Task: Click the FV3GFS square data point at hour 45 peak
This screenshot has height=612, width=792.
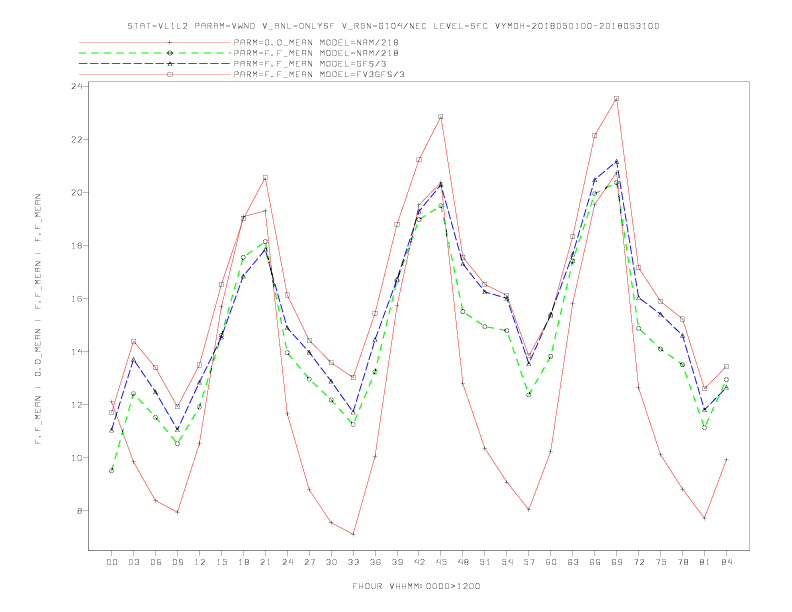Action: click(440, 117)
